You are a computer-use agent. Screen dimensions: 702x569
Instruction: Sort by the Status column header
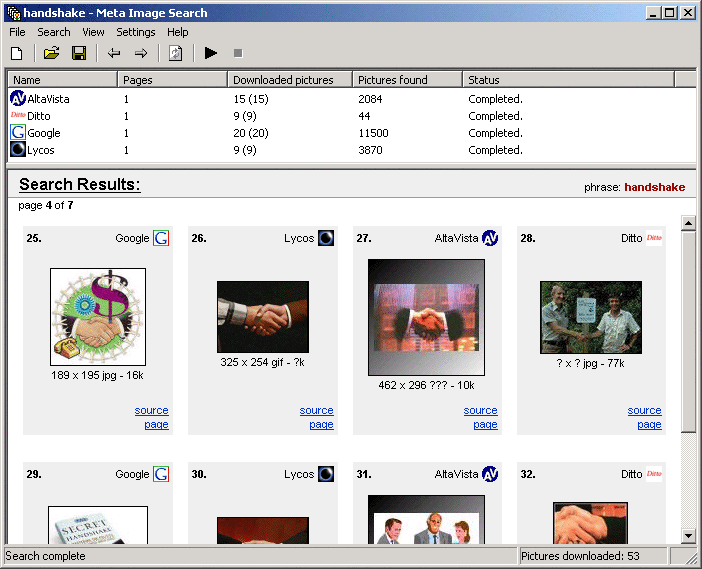(568, 80)
